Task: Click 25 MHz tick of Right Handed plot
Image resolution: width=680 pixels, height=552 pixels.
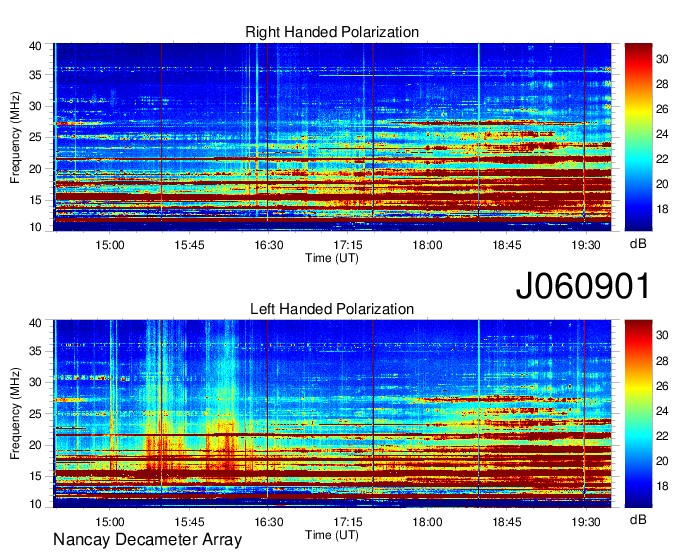Action: 36,137
